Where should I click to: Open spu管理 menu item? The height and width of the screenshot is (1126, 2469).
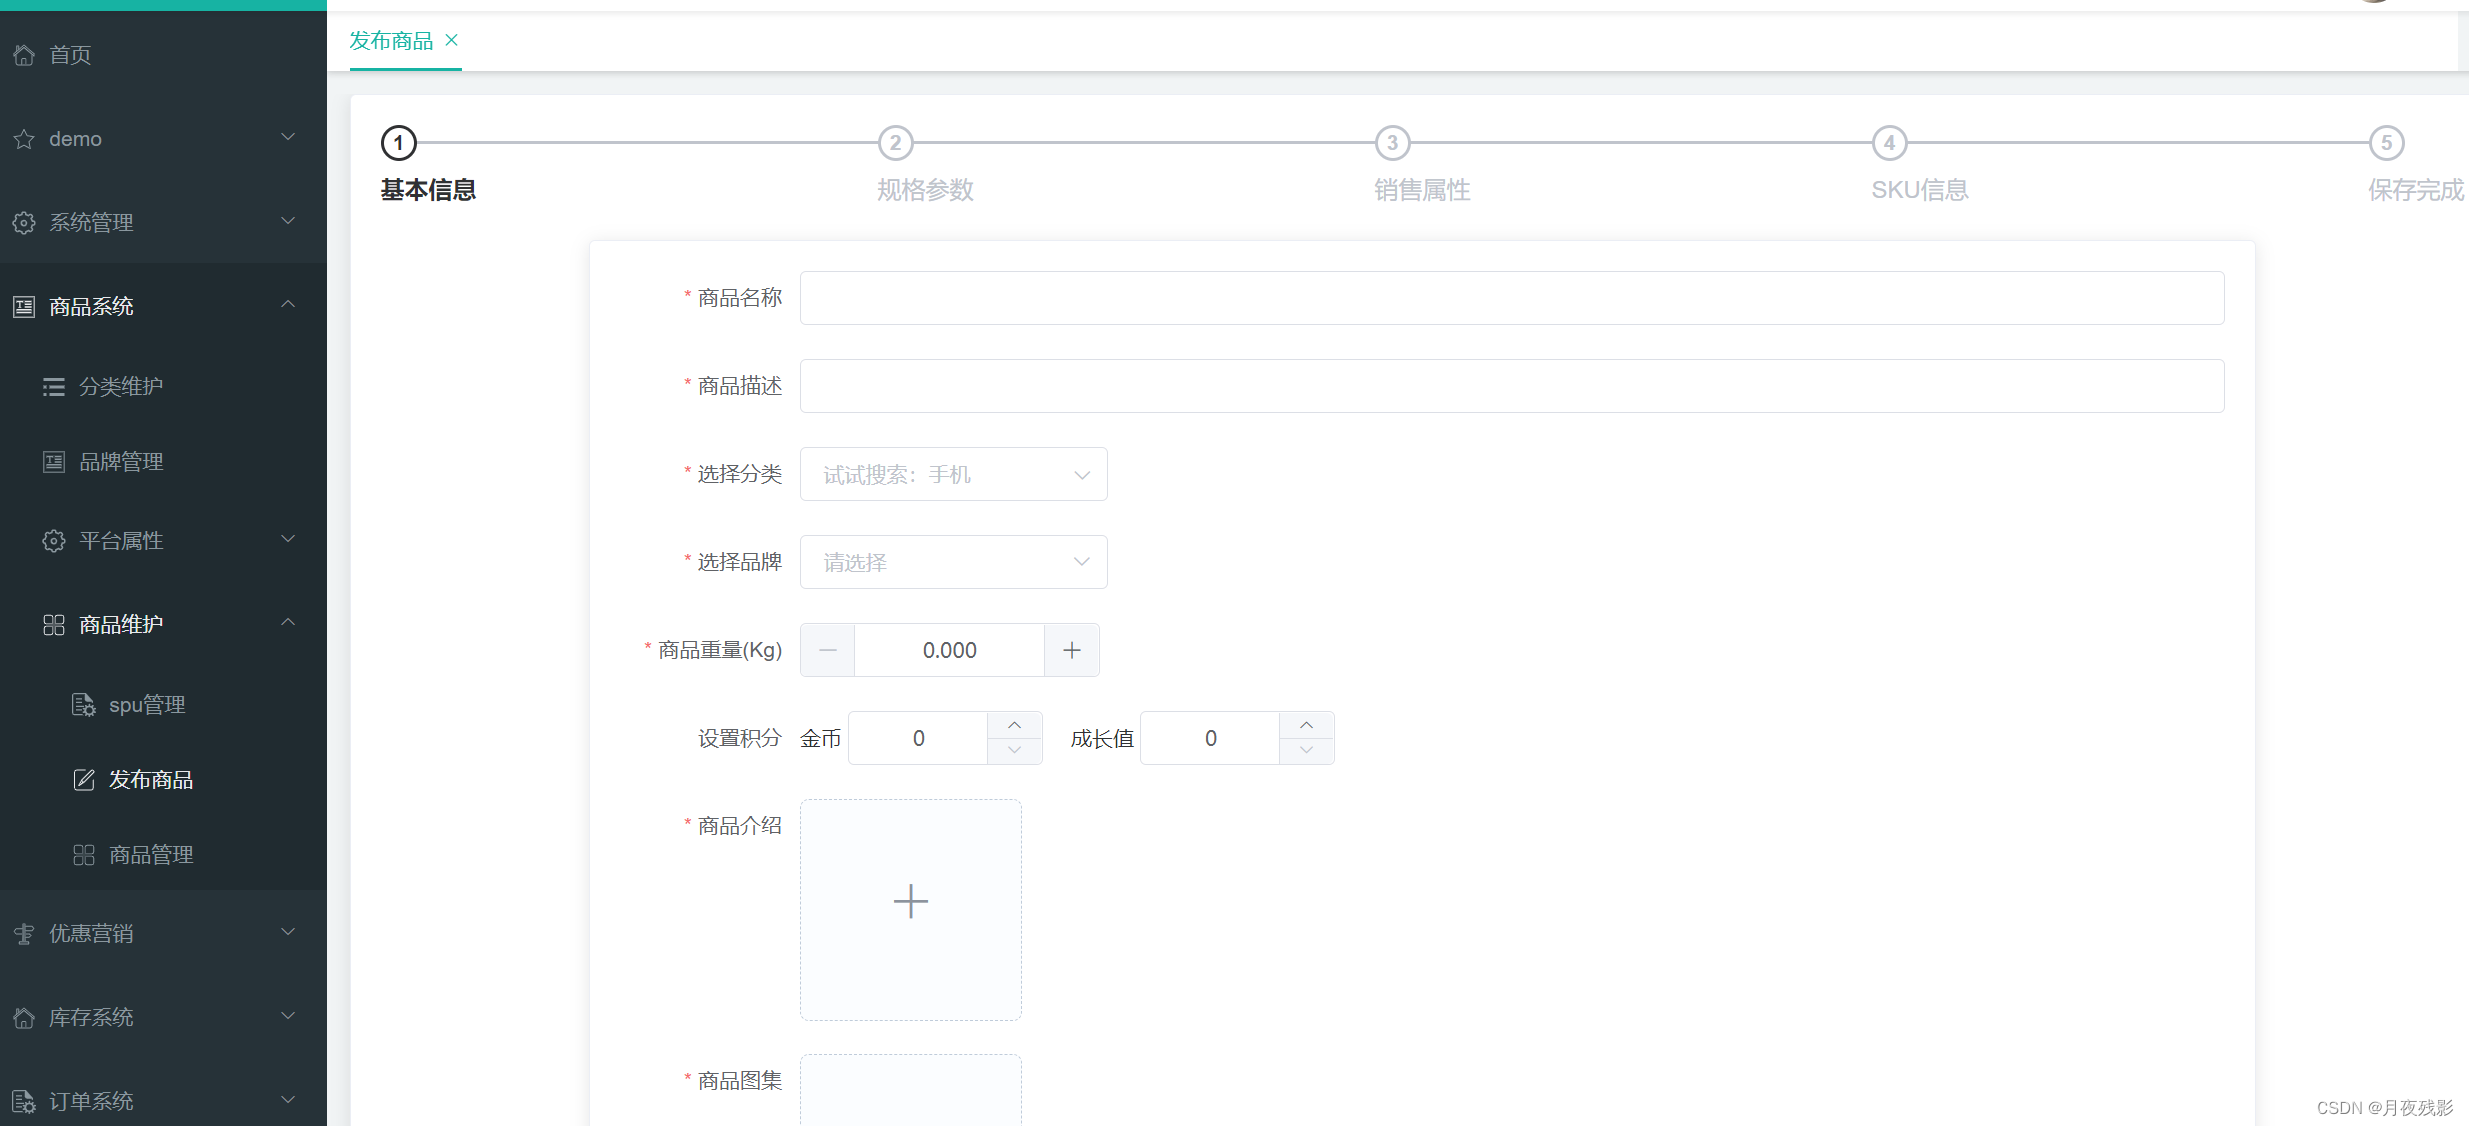163,704
